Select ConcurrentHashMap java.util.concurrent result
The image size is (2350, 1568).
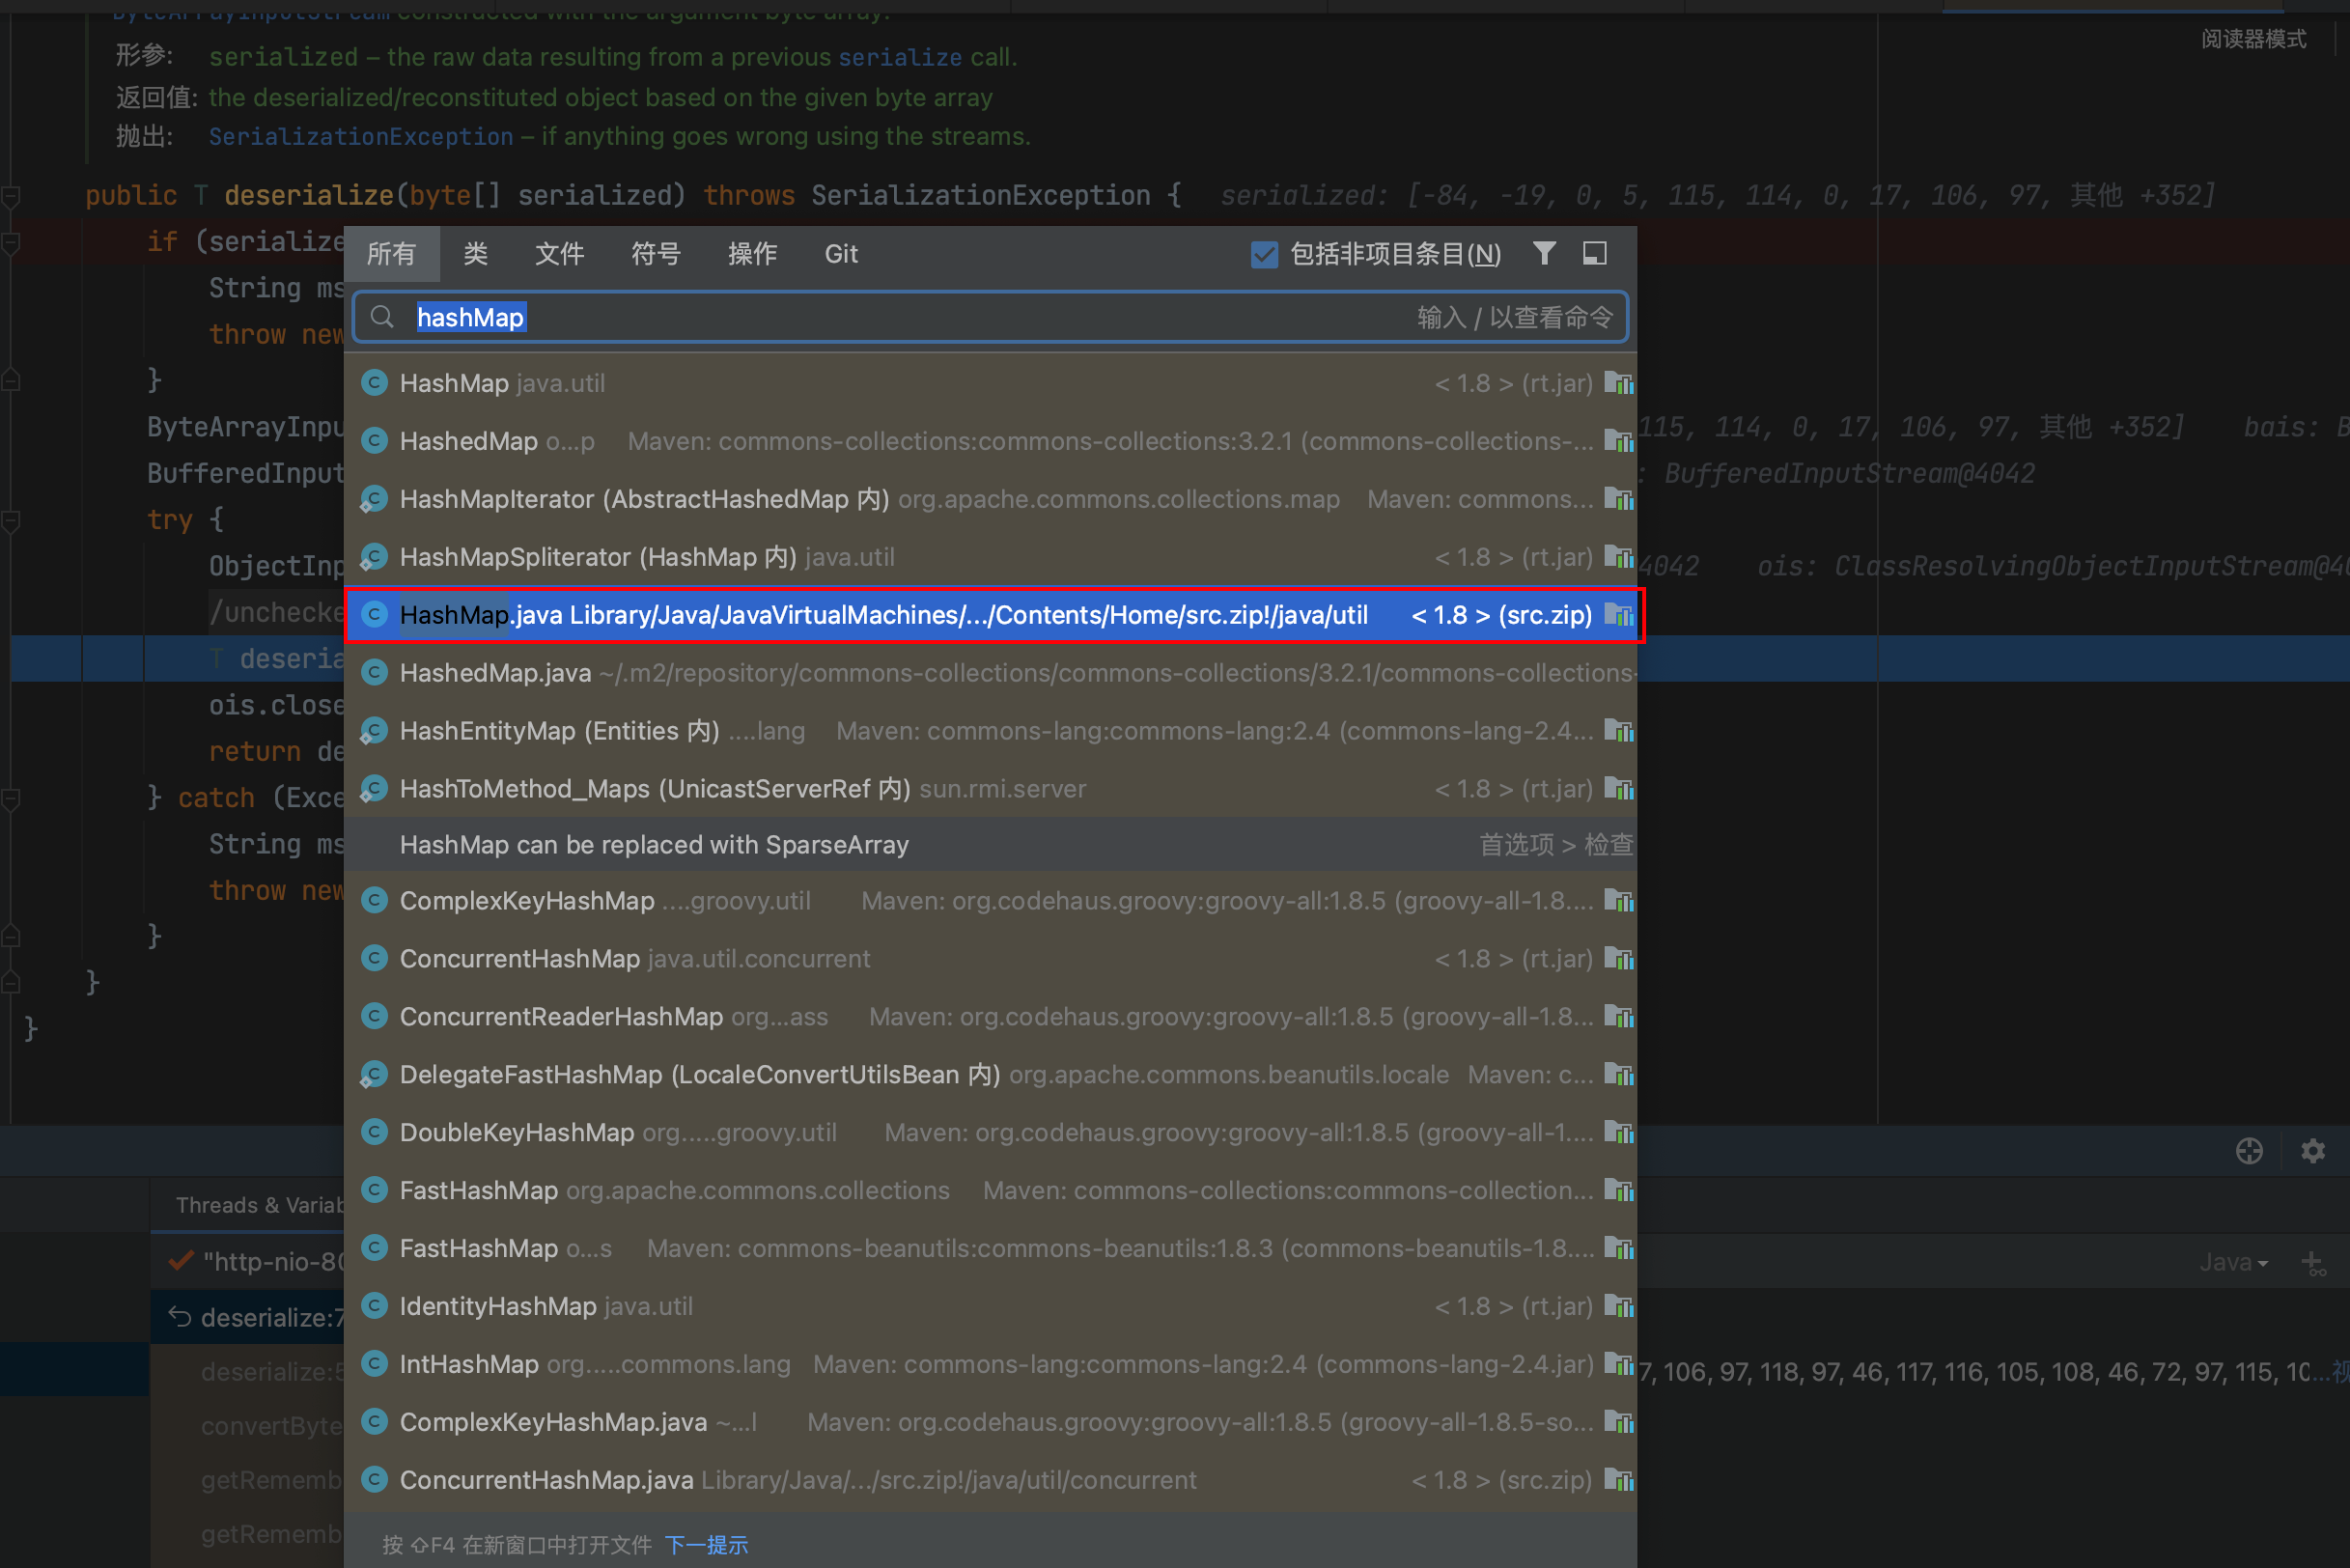coord(990,959)
